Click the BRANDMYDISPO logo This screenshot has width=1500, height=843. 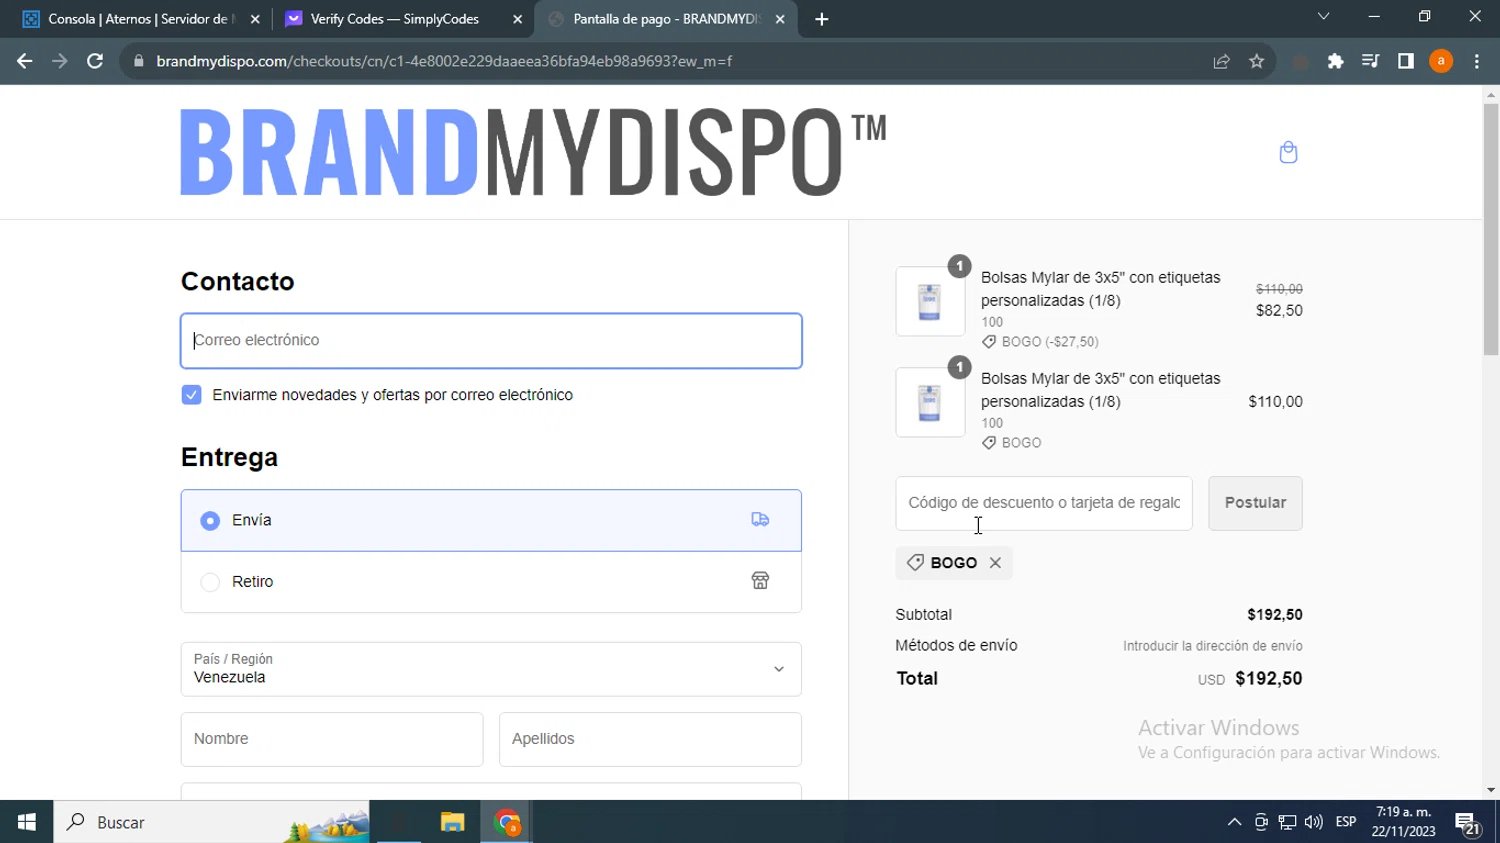coord(533,152)
